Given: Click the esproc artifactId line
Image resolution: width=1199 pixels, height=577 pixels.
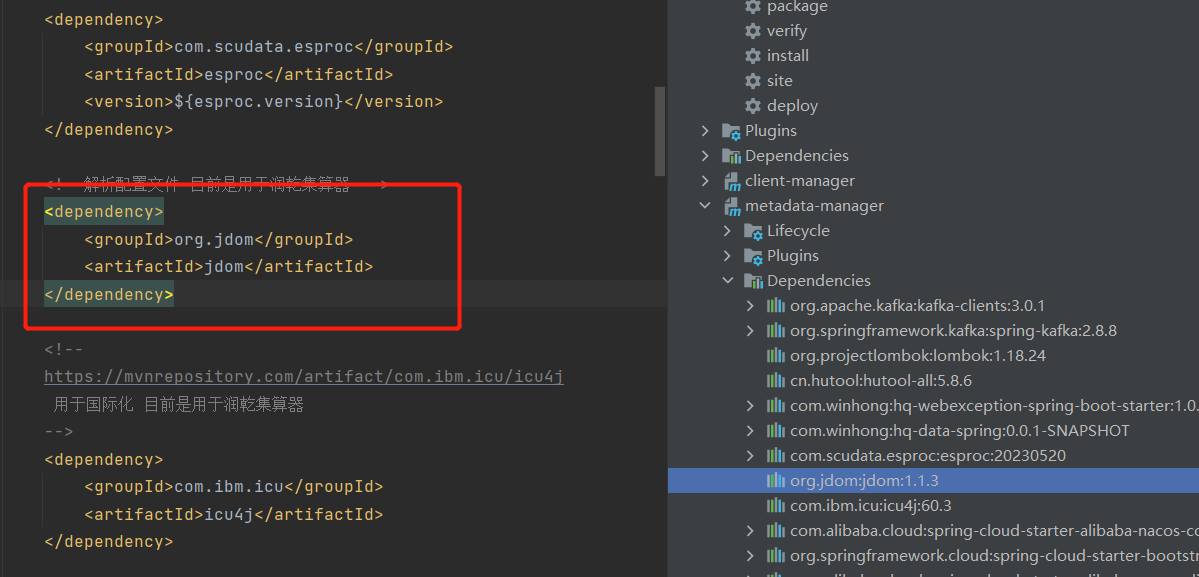Looking at the screenshot, I should [239, 74].
